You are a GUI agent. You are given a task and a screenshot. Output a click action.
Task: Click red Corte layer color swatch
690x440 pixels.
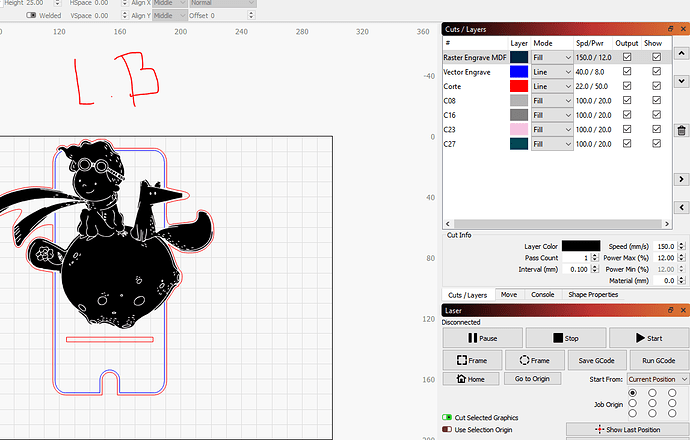coord(519,86)
